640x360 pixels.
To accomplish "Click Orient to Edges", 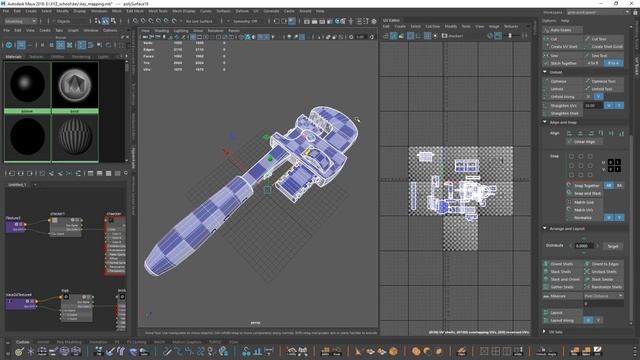I will click(x=604, y=264).
